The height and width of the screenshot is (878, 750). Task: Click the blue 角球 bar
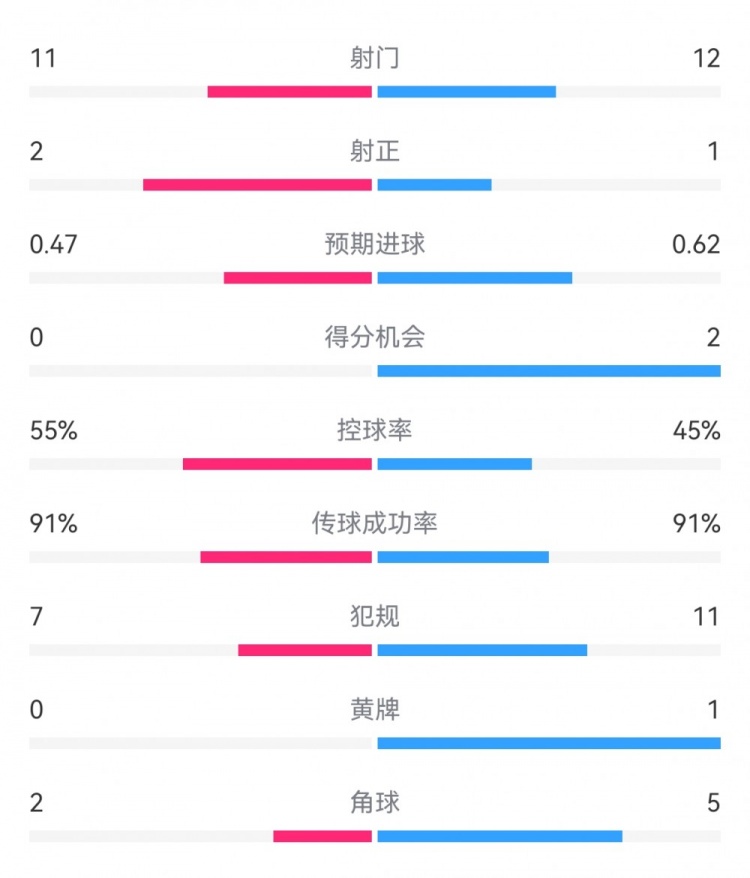point(500,836)
